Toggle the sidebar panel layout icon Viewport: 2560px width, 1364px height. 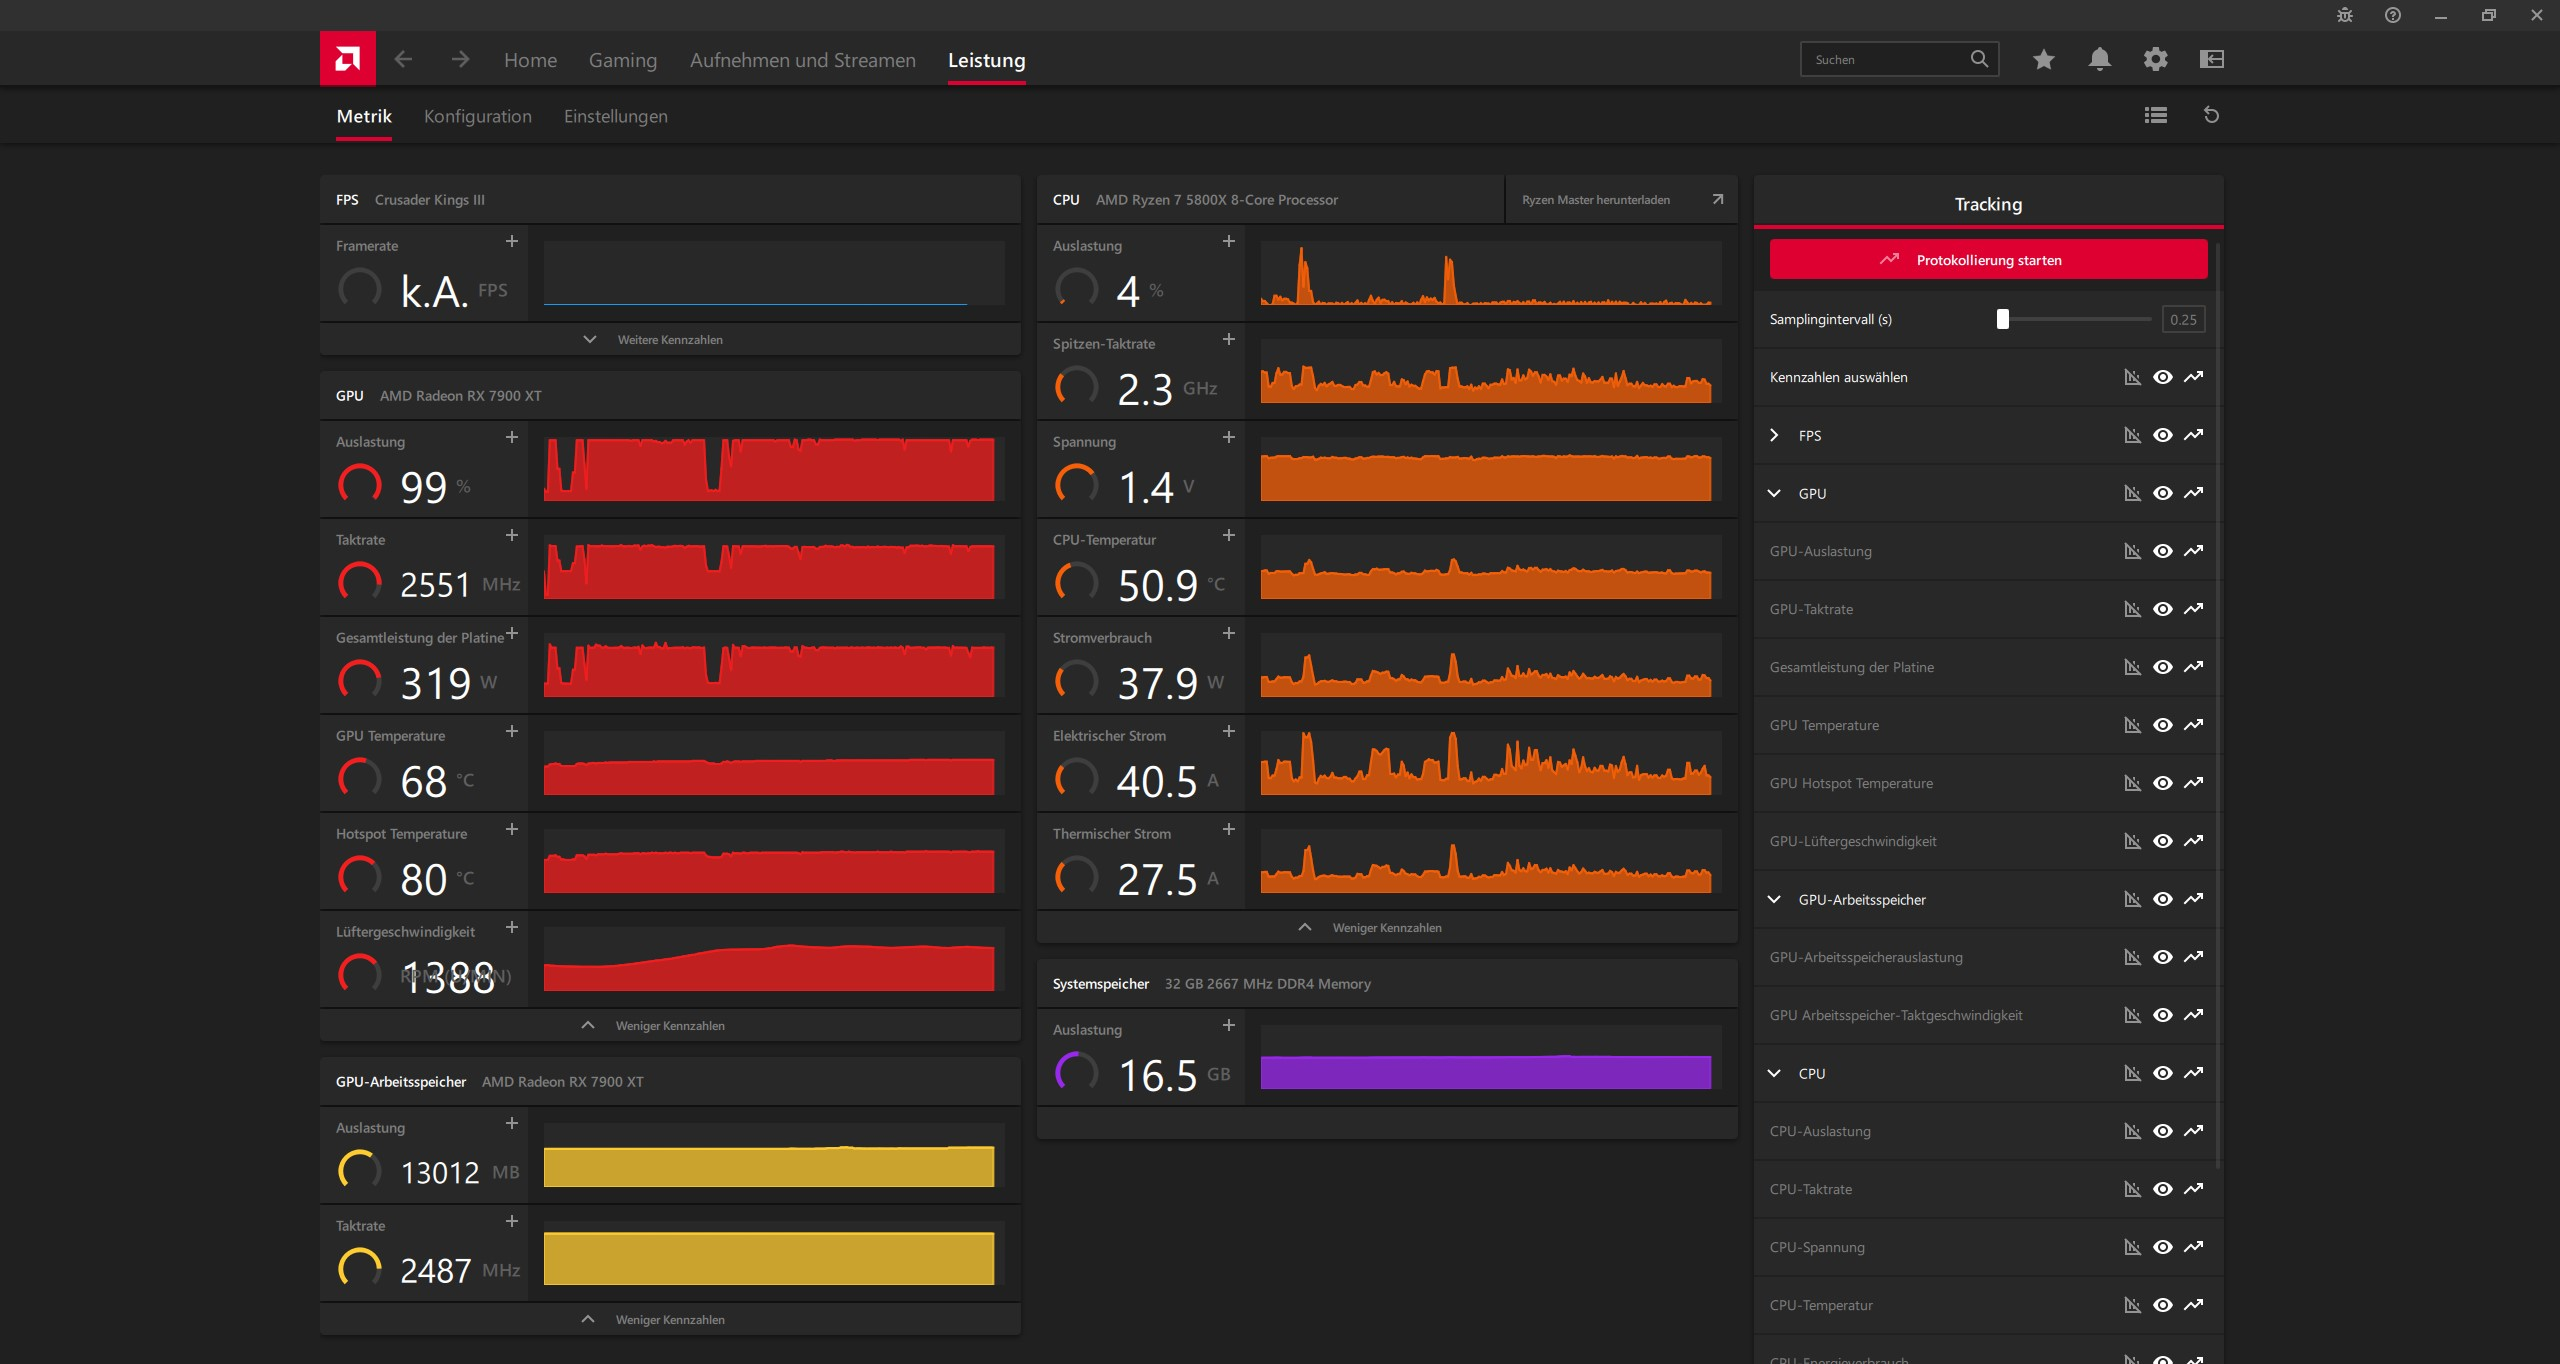coord(2211,59)
